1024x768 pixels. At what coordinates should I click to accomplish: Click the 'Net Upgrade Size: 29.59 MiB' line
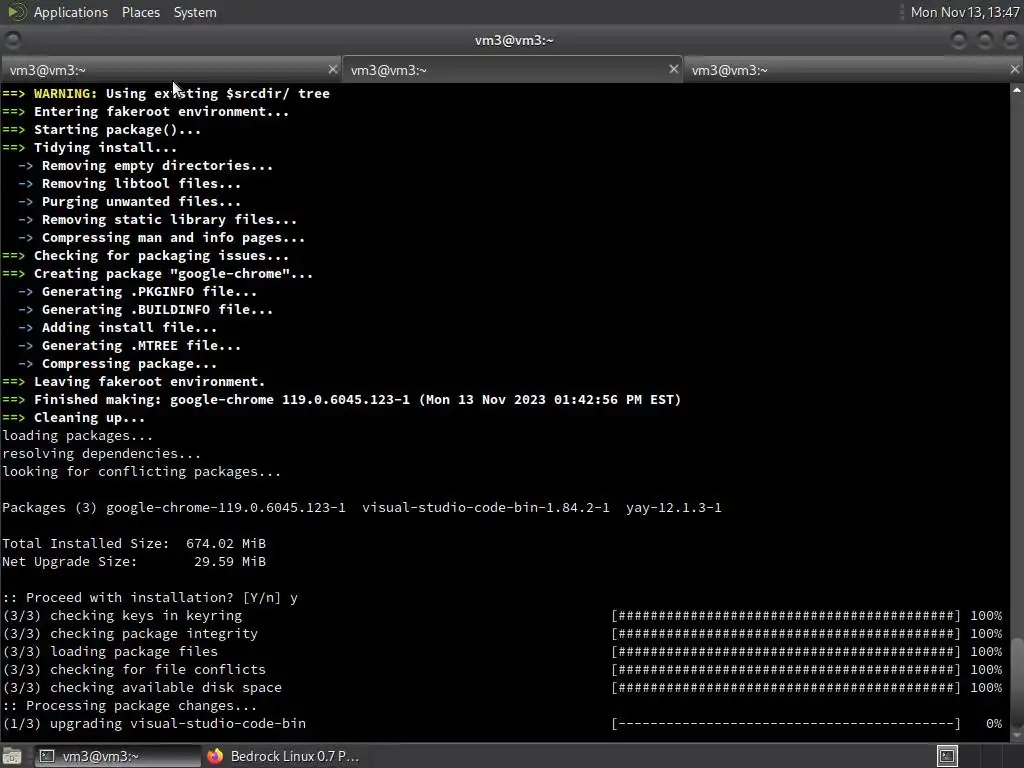pos(134,562)
